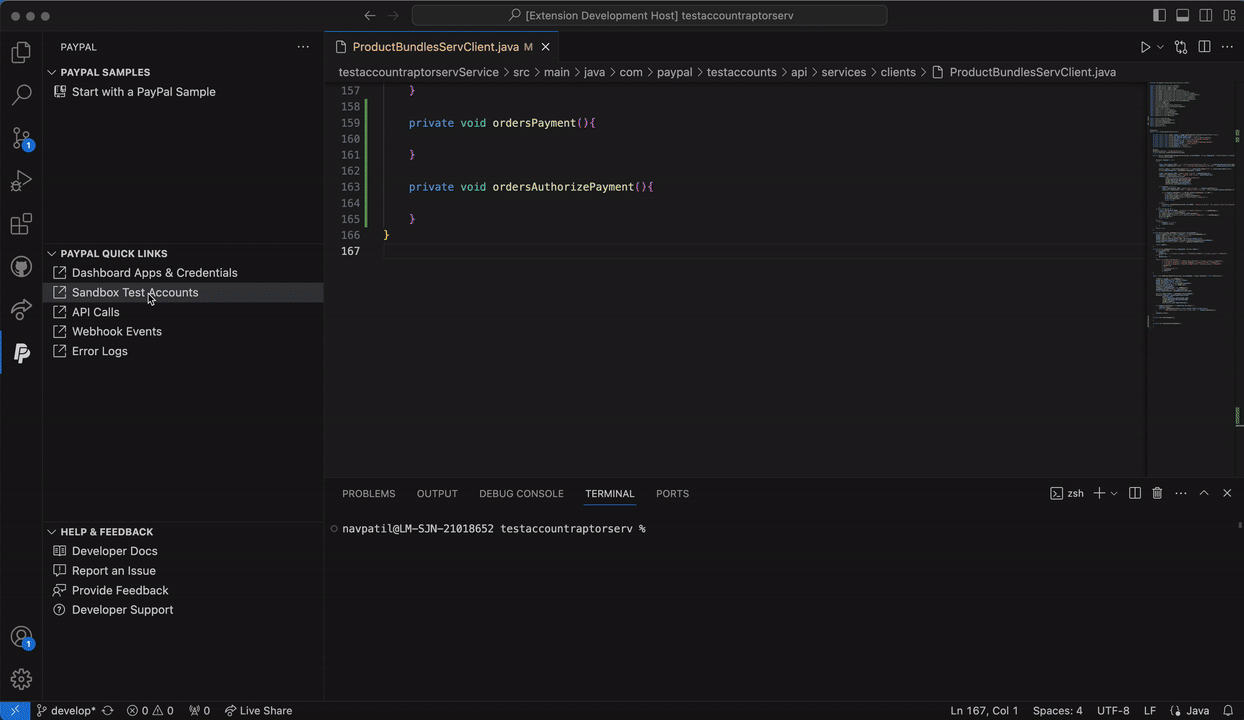Open Dashboard Apps & Credentials link
Image resolution: width=1244 pixels, height=720 pixels.
point(154,273)
